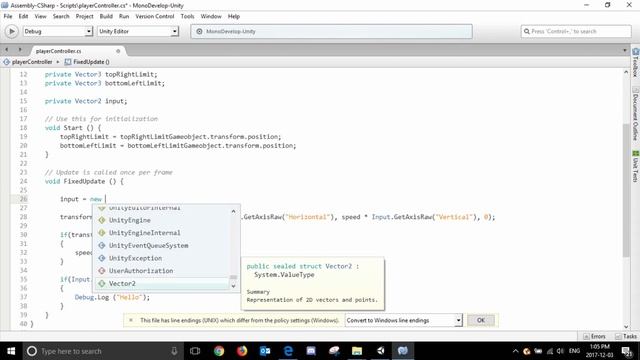Go to next document tab arrow

tap(20, 50)
